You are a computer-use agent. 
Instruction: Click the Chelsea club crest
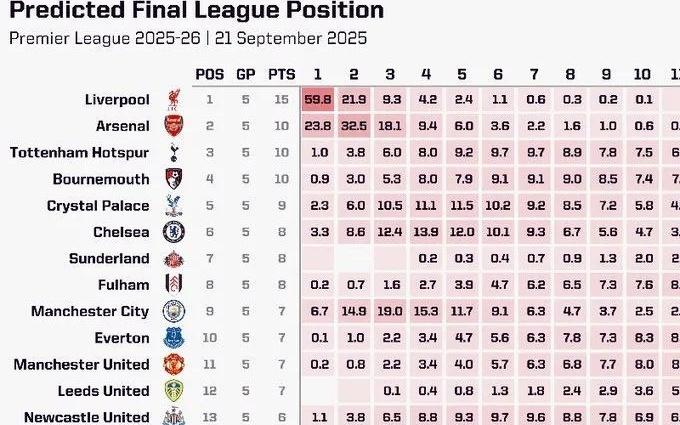174,232
